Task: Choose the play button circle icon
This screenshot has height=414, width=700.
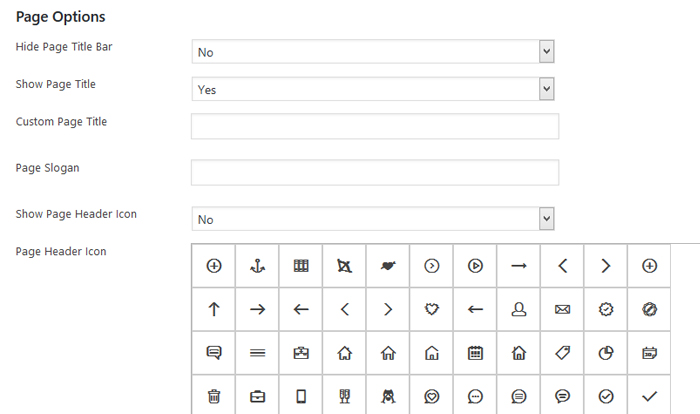Action: pos(475,266)
